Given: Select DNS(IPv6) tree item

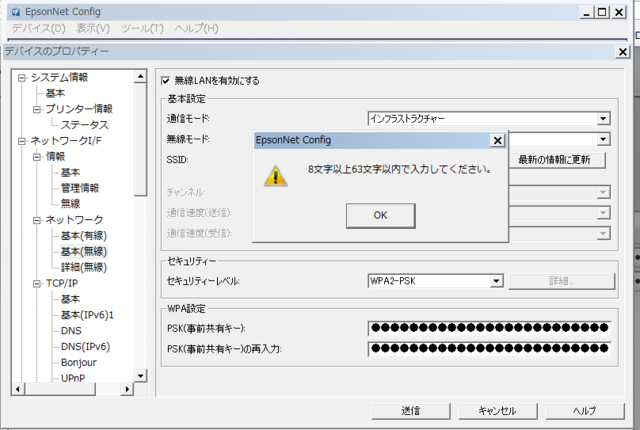Looking at the screenshot, I should pyautogui.click(x=85, y=347).
